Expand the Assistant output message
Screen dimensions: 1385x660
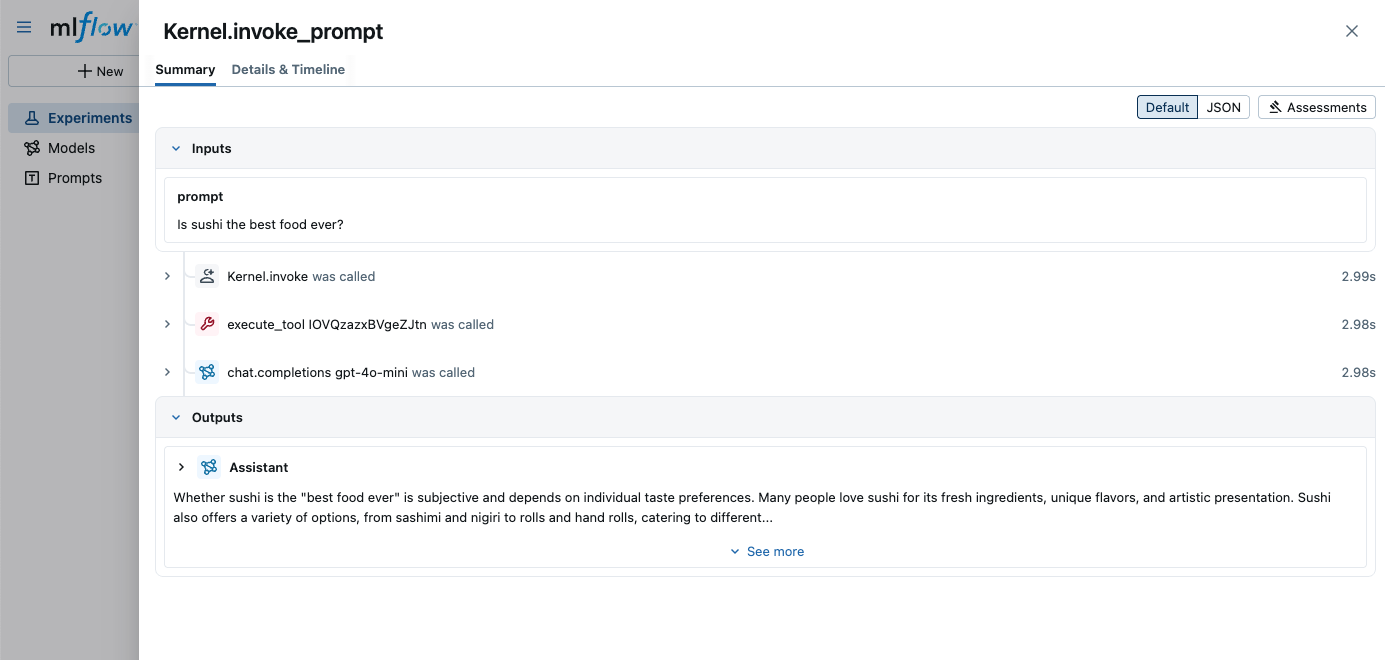click(181, 467)
